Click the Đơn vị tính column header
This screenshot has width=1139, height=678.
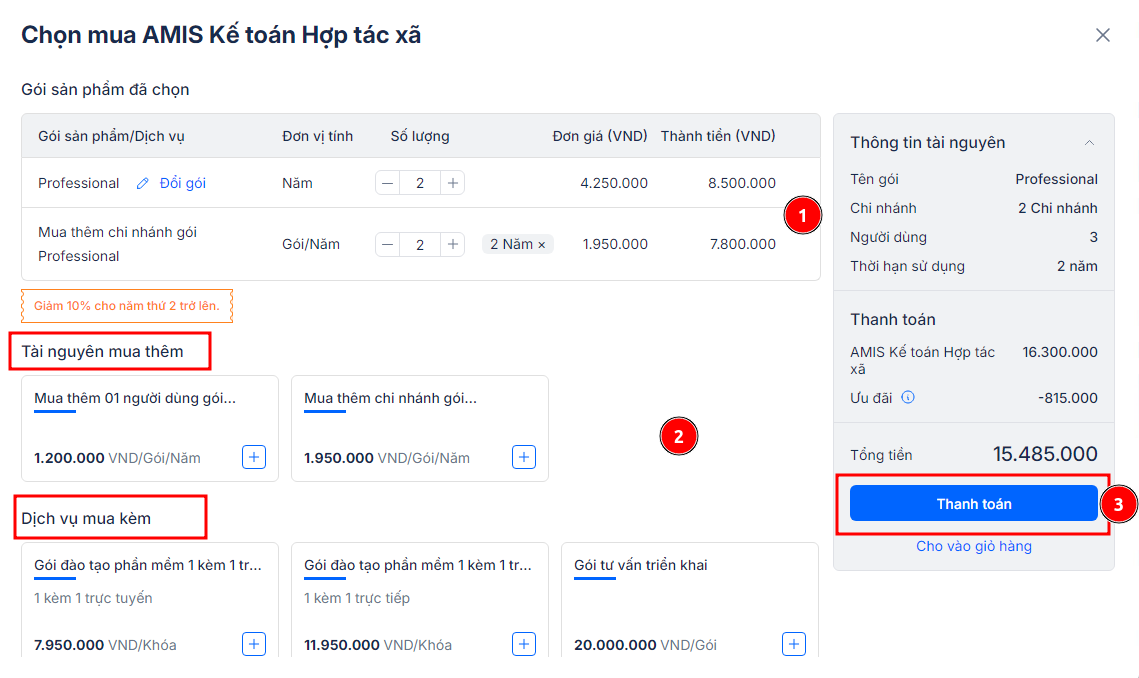317,137
